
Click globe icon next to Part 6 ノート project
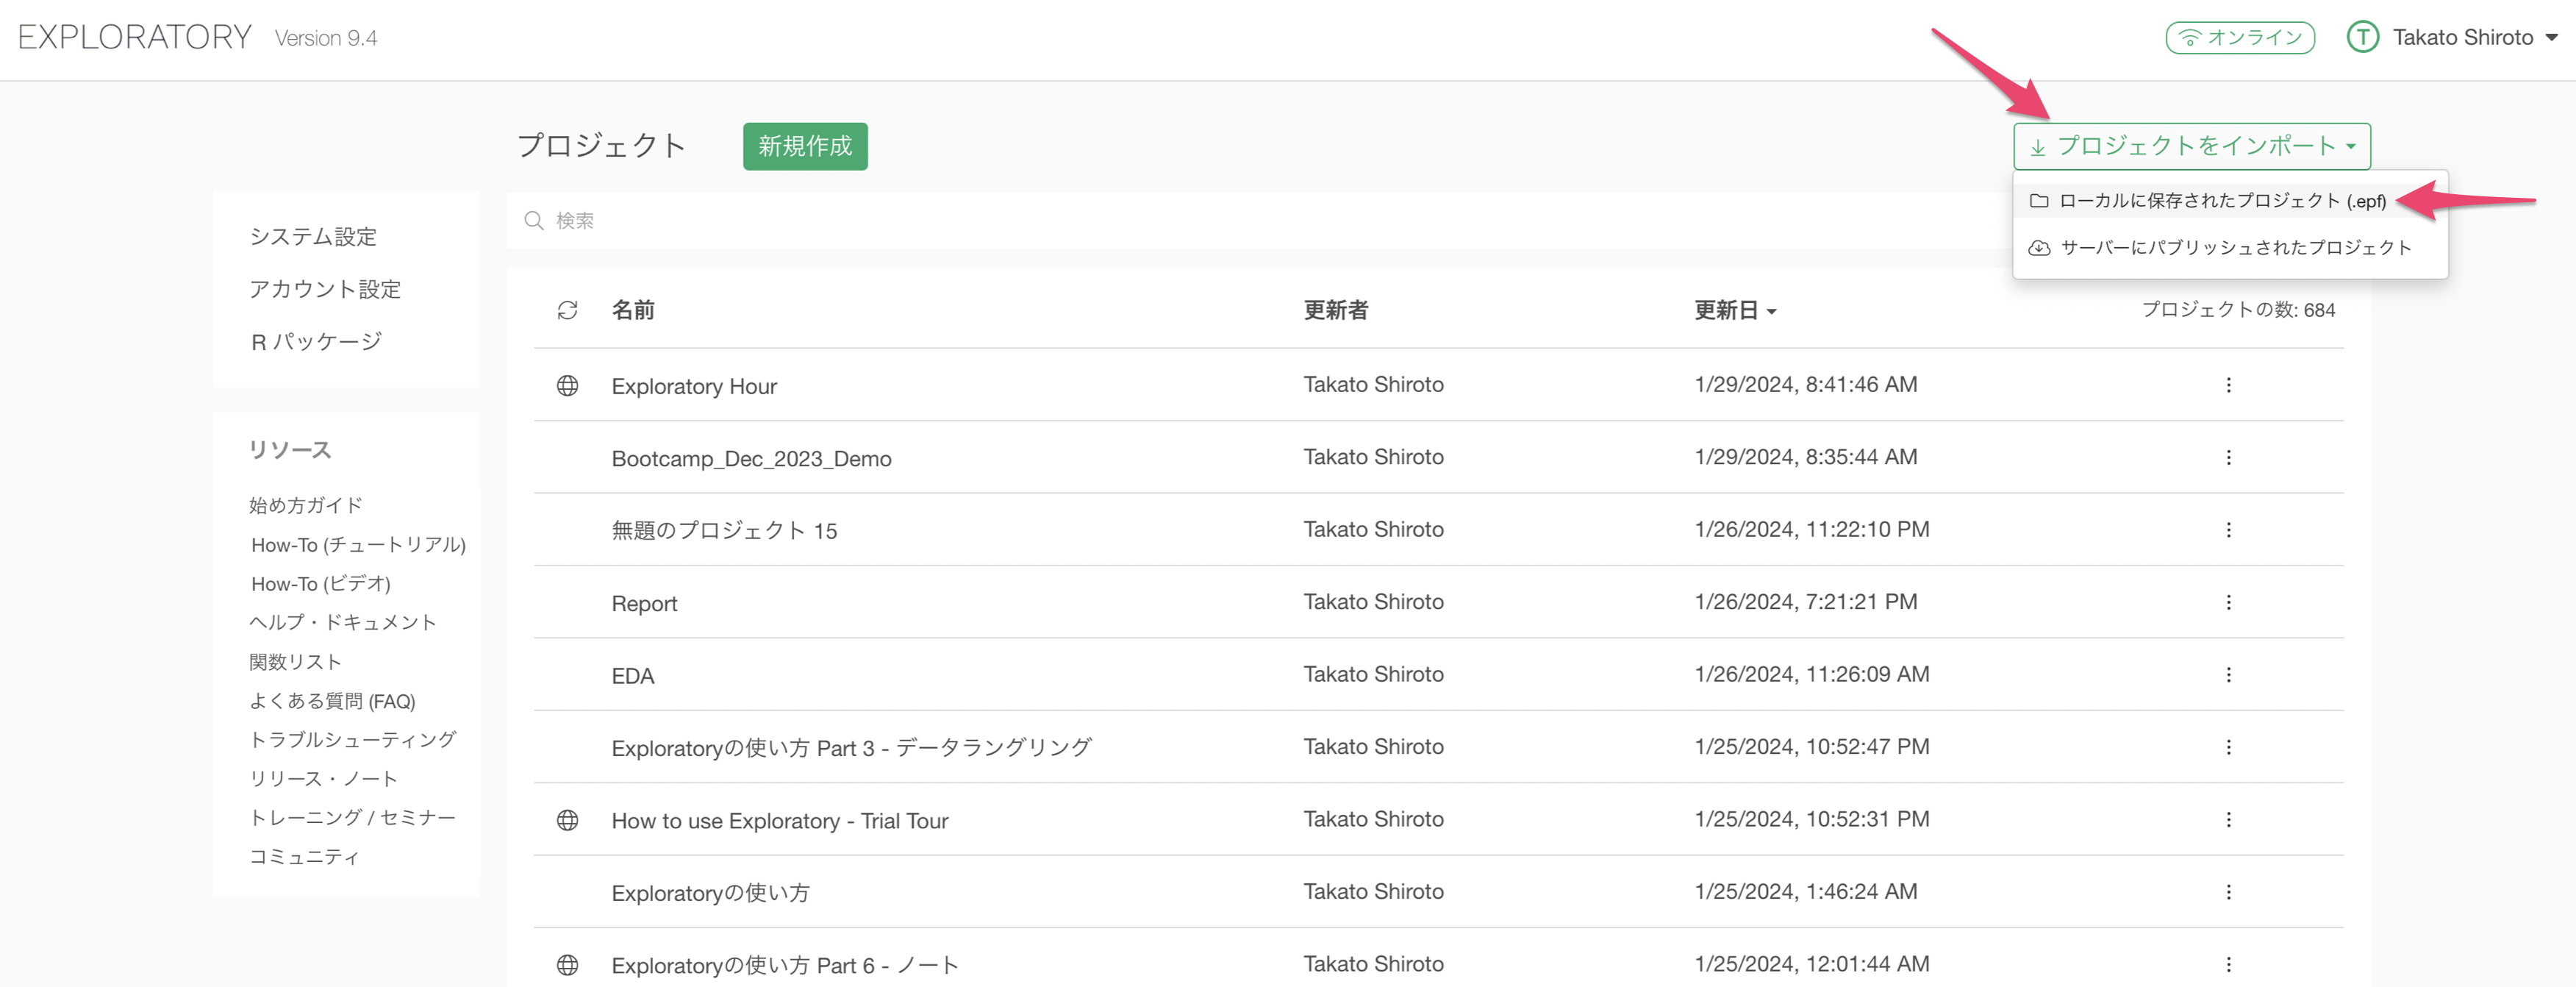point(567,965)
